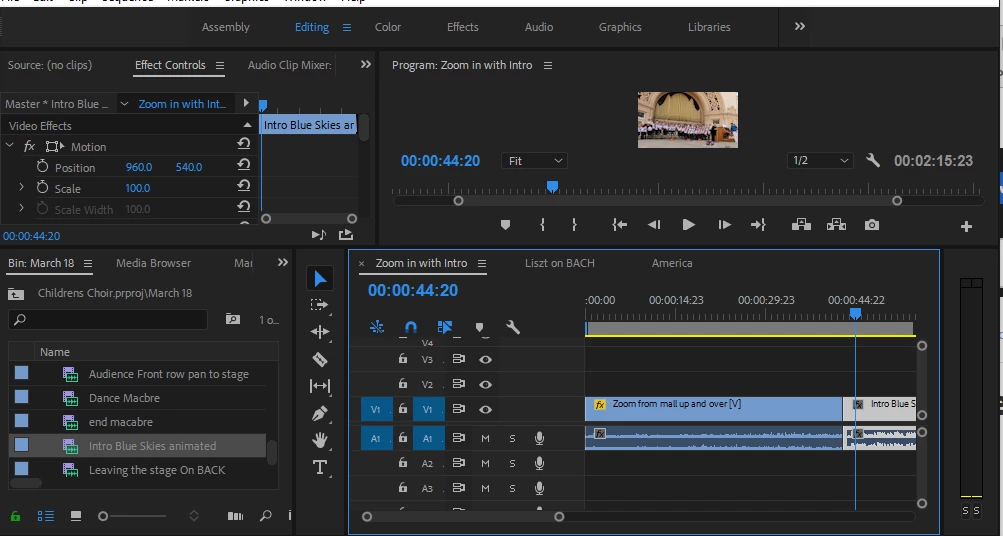Solo audio track A2

click(512, 463)
